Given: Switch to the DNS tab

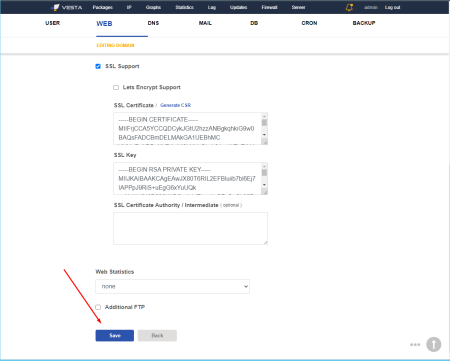Looking at the screenshot, I should (153, 23).
